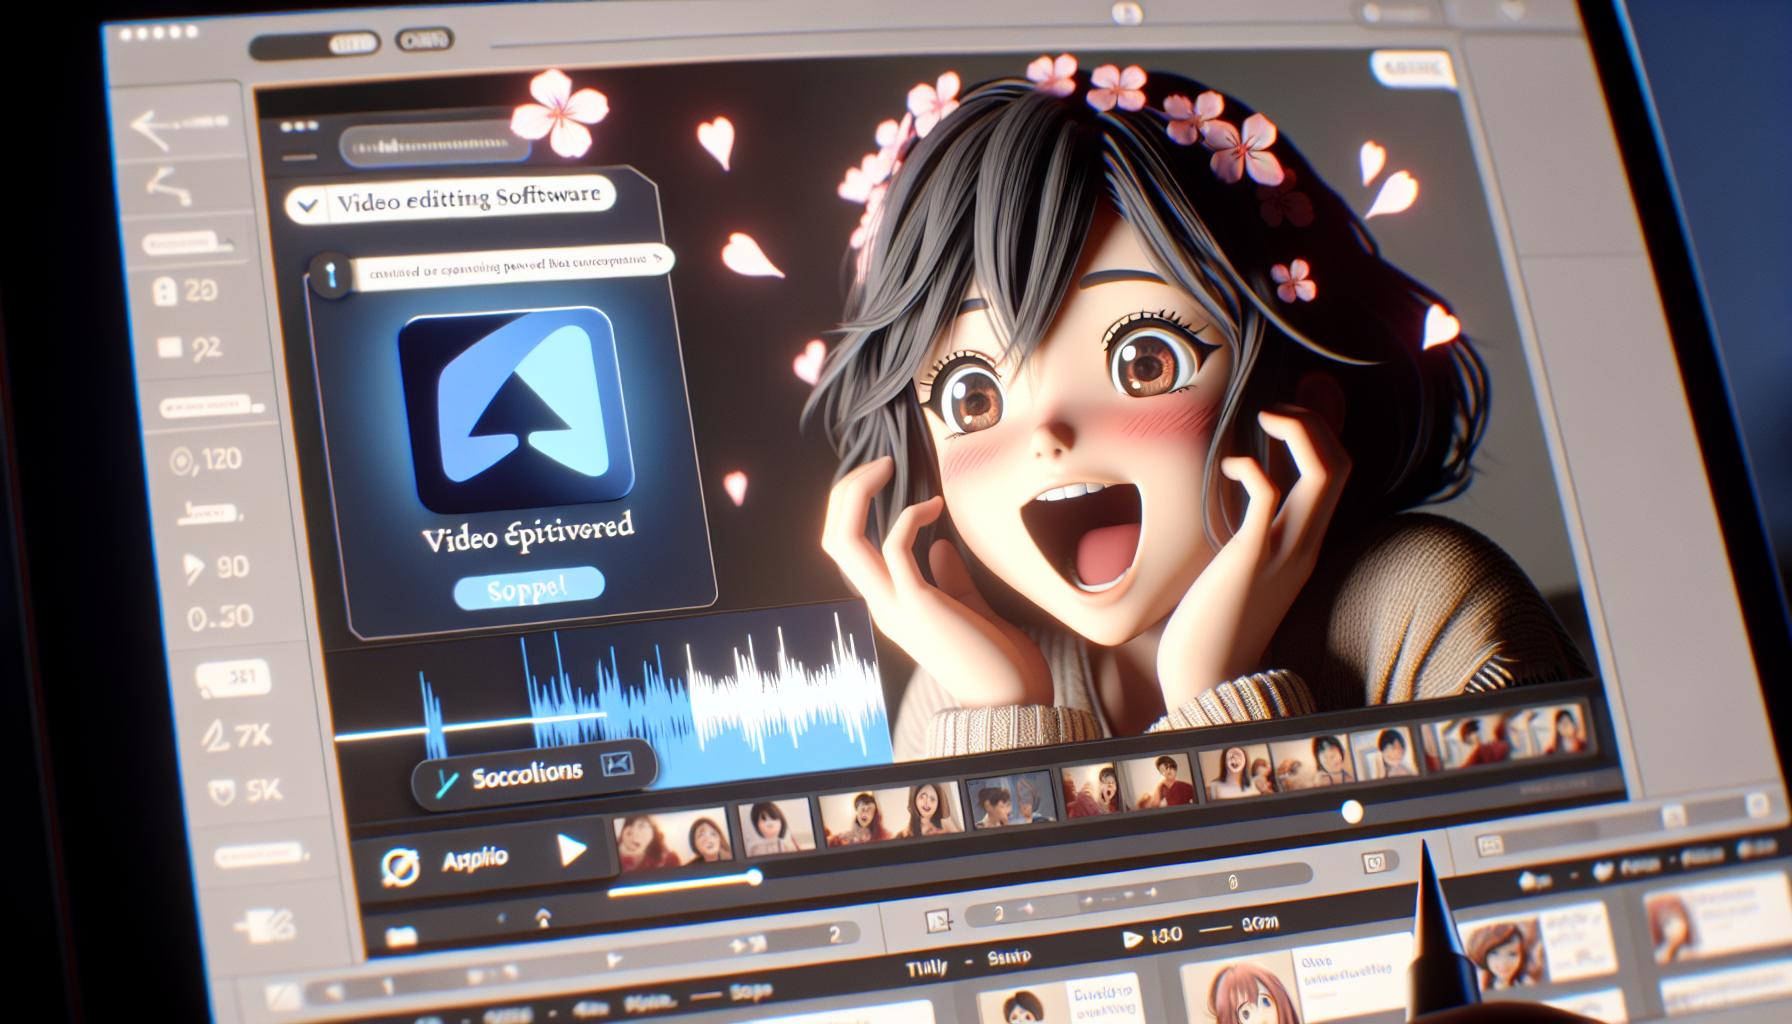The image size is (1792, 1024).
Task: Expand the description field's right arrow
Action: pyautogui.click(x=657, y=258)
